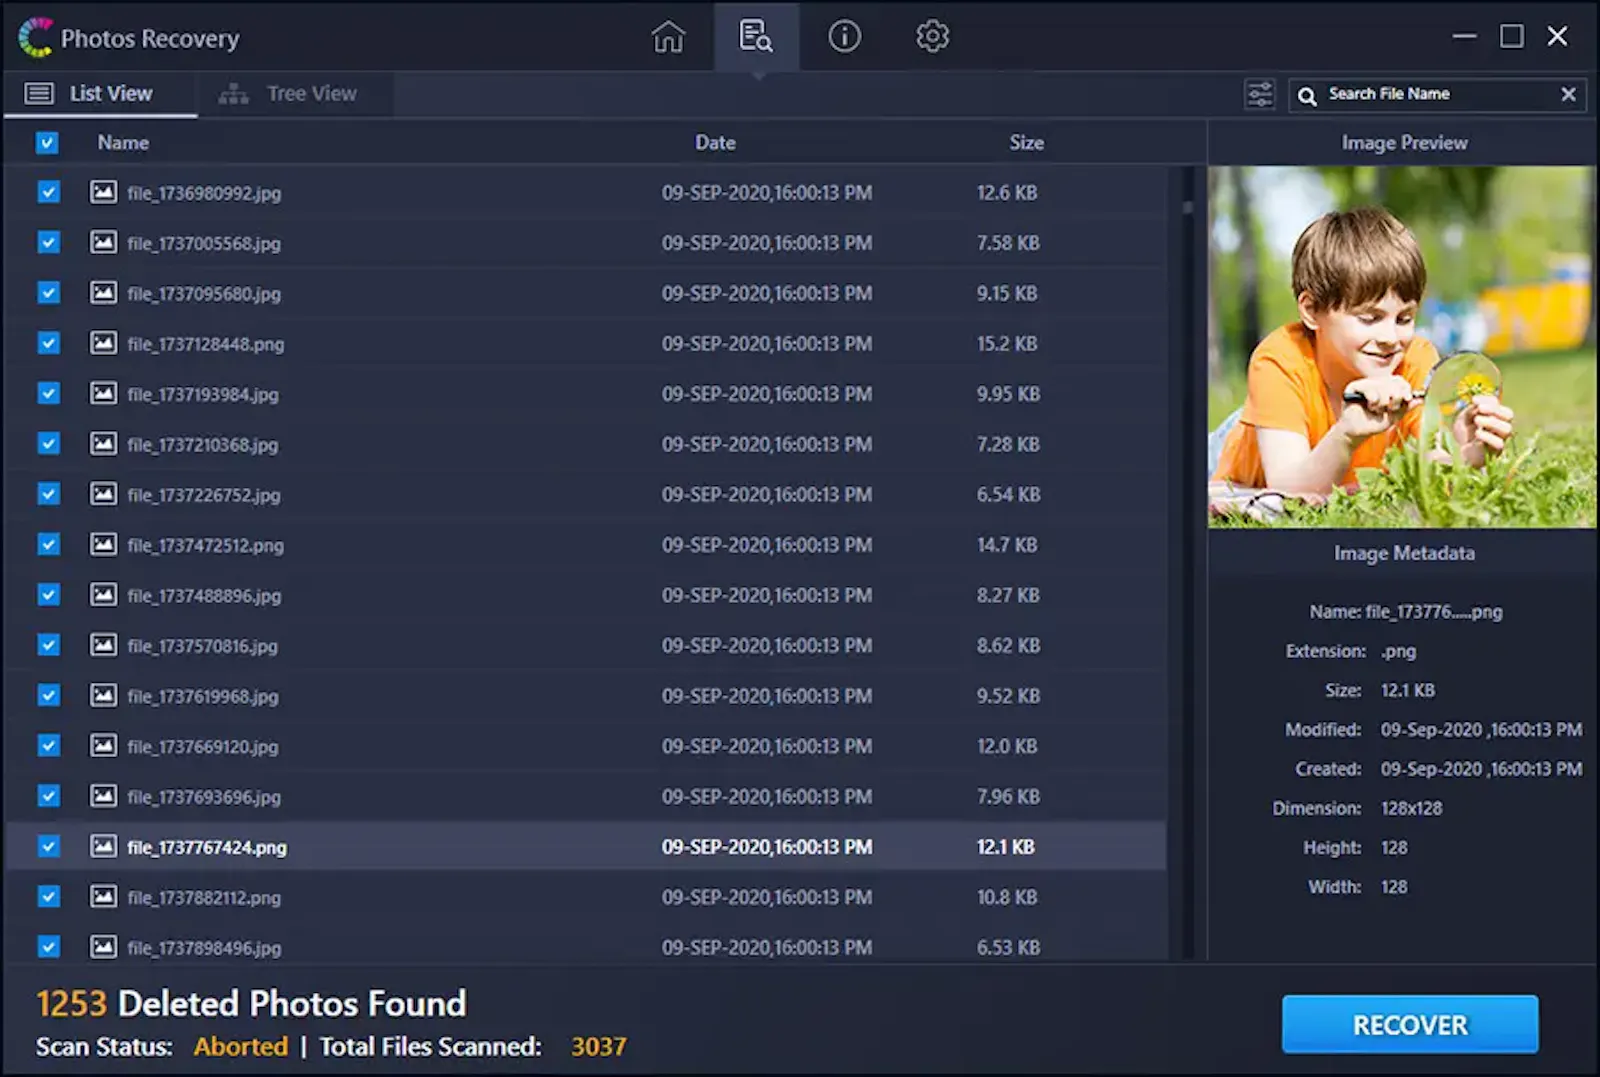Select file name file_1737619968.jpg
Image resolution: width=1600 pixels, height=1077 pixels.
202,696
